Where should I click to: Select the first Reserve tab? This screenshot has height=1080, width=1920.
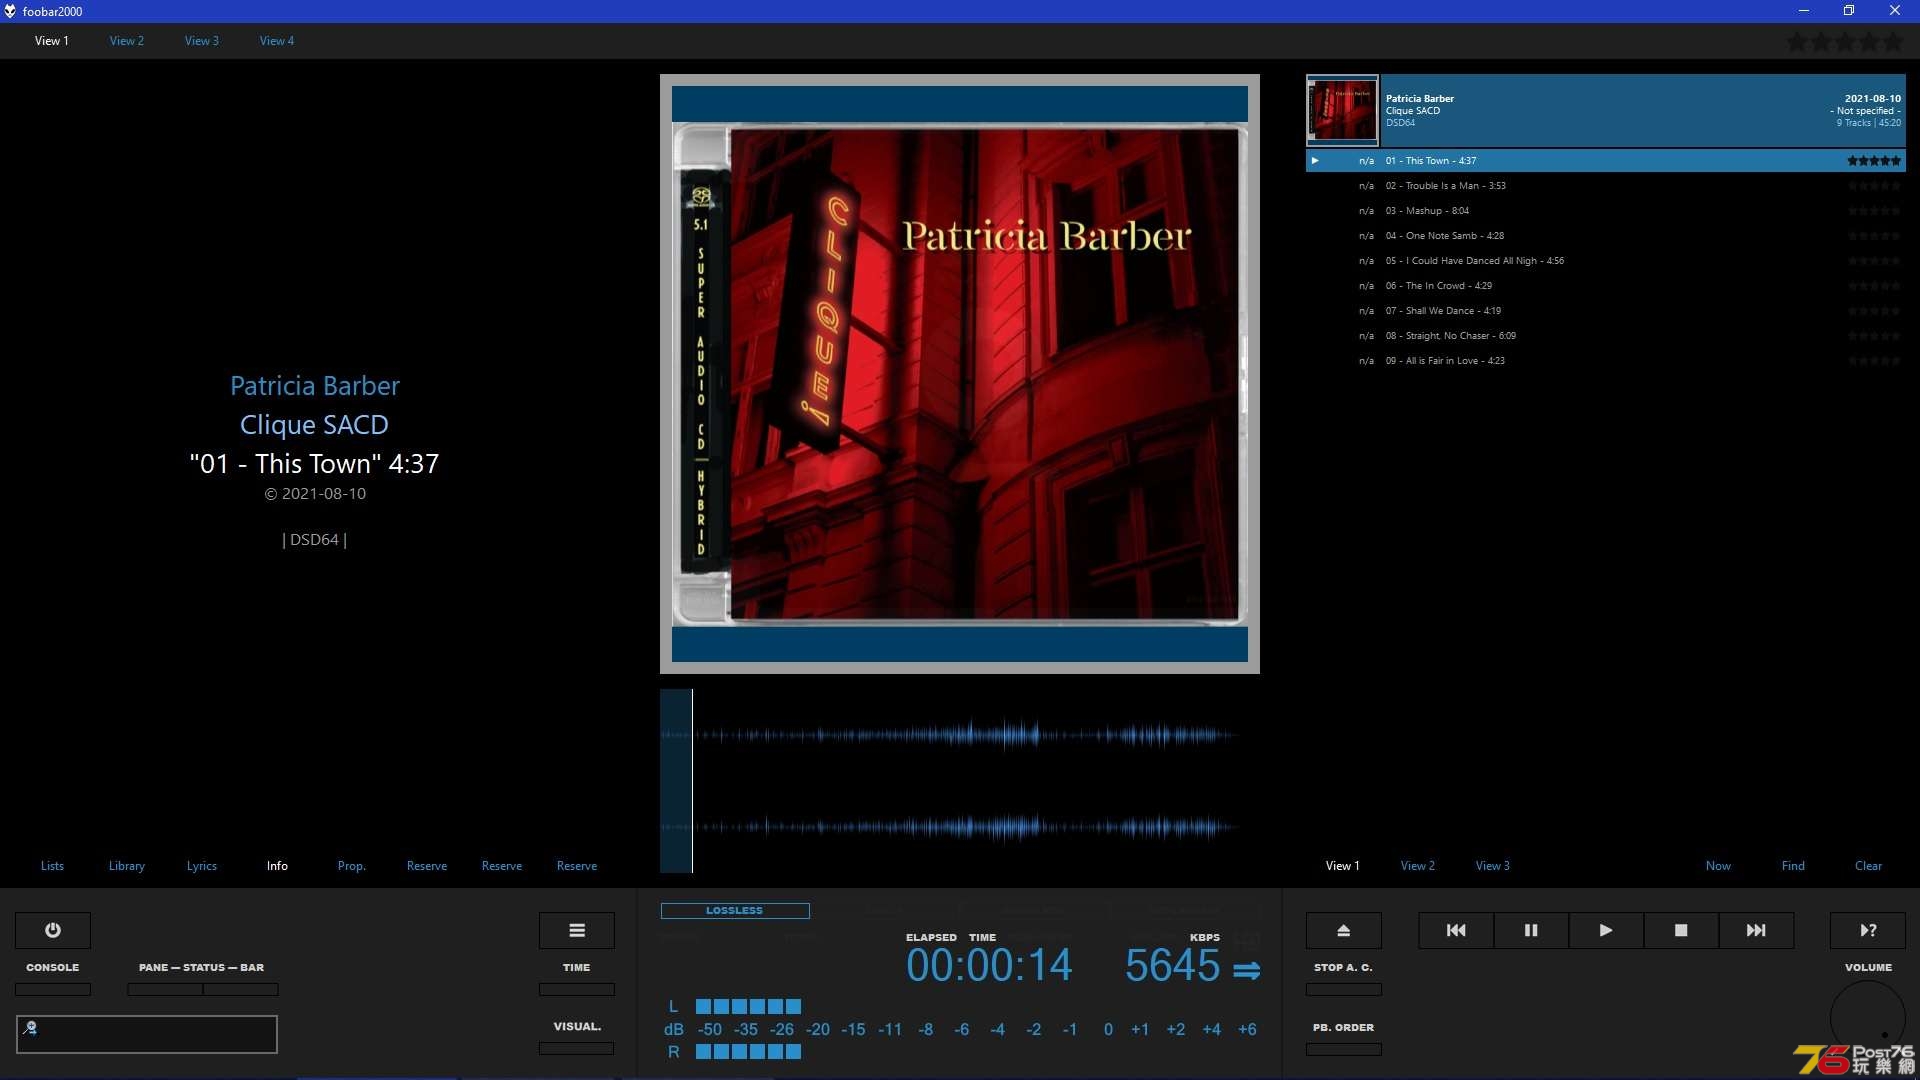click(427, 866)
